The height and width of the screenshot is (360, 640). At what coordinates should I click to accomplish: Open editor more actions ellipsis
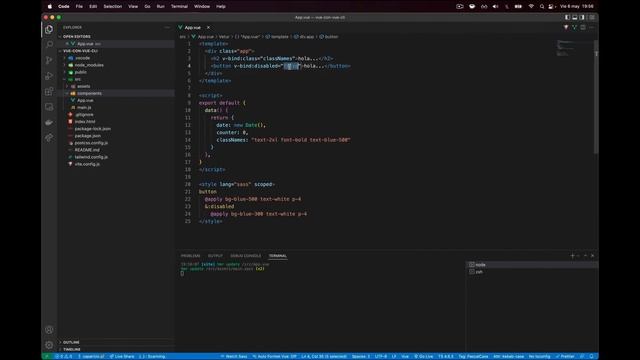click(x=591, y=27)
